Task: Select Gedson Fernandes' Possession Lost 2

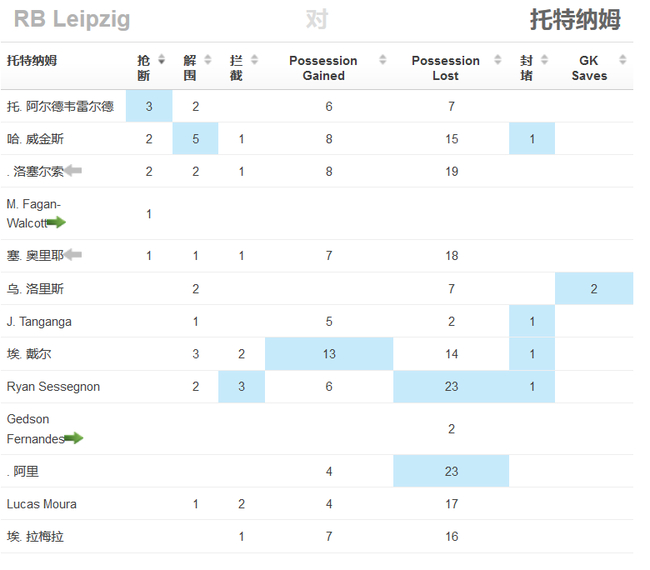Action: click(x=451, y=429)
